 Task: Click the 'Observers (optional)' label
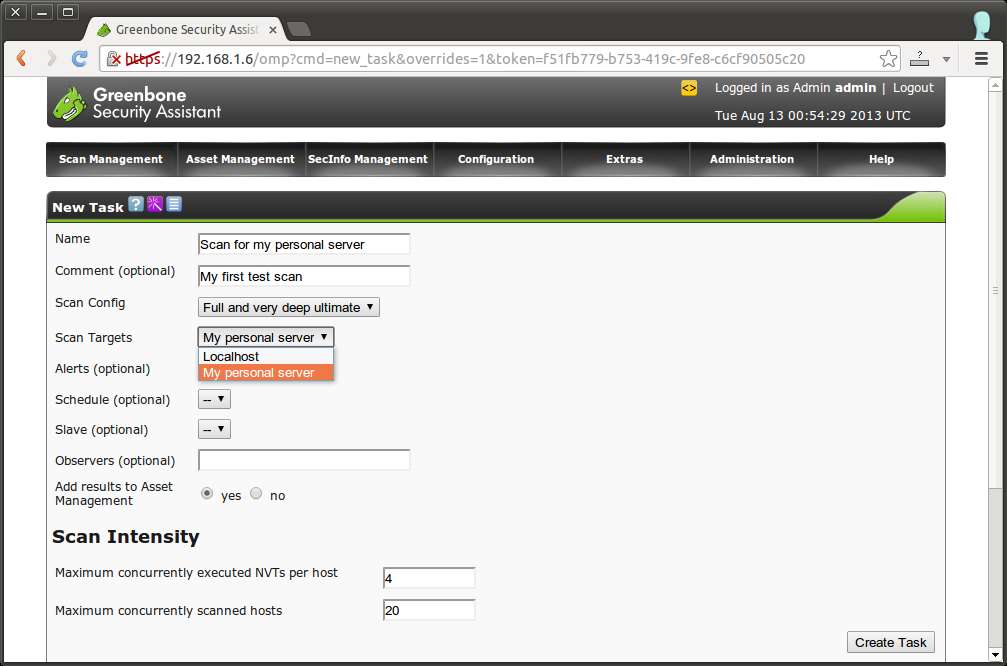[115, 460]
